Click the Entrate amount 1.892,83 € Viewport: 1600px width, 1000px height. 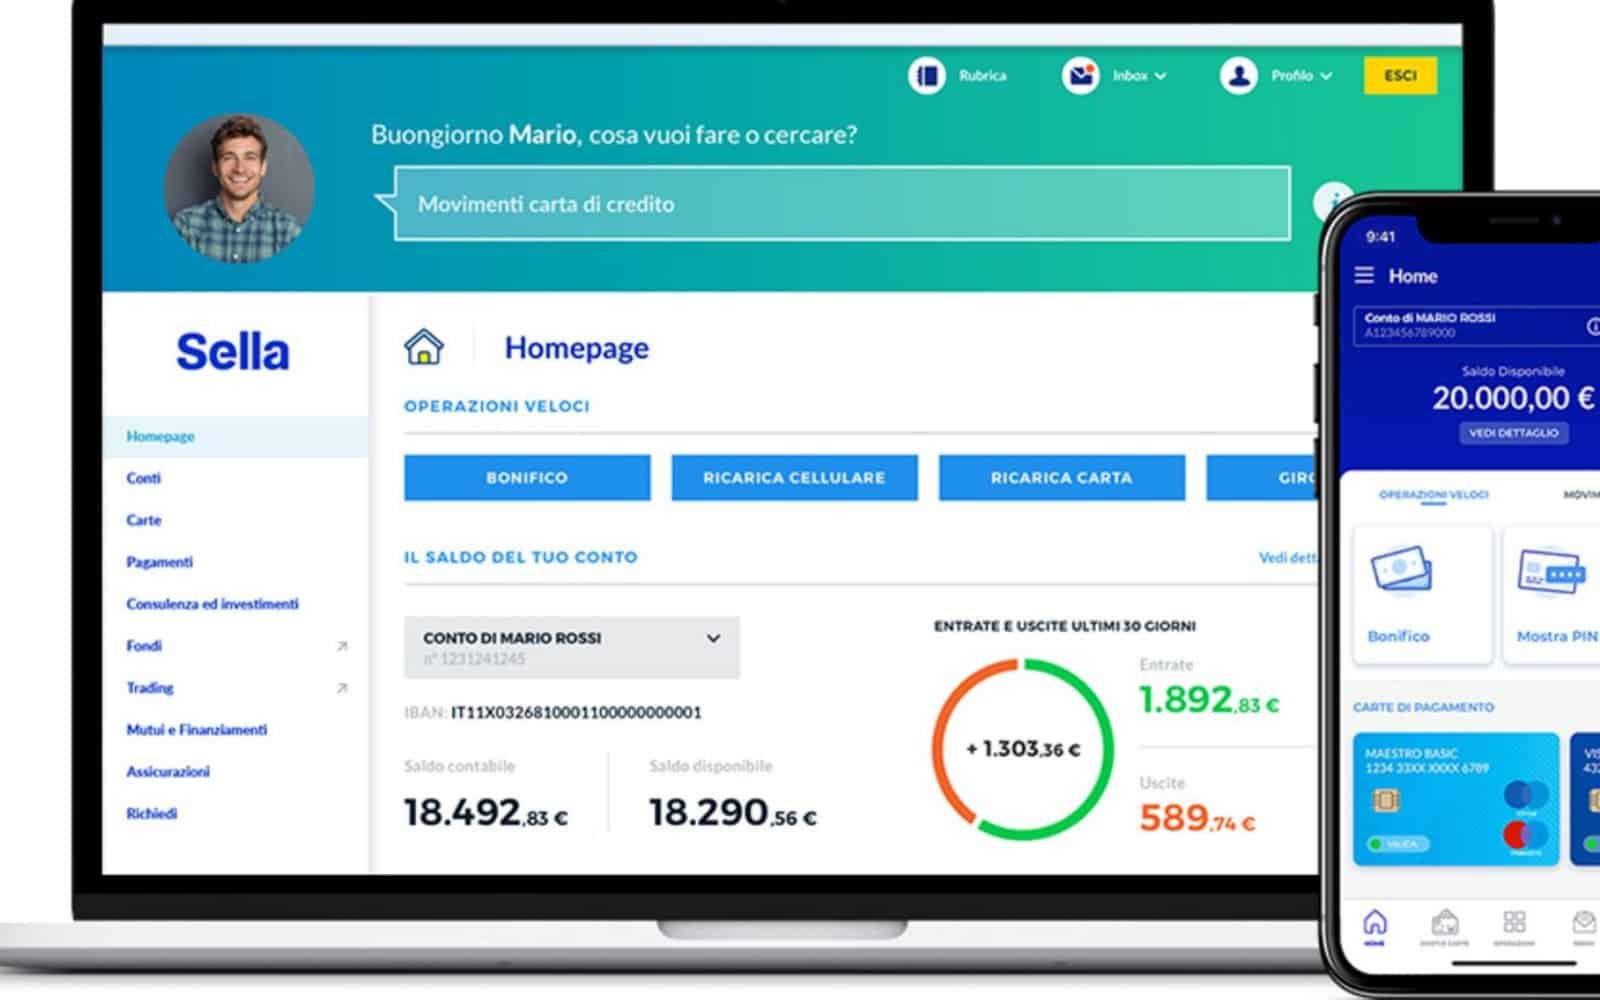click(x=1209, y=700)
